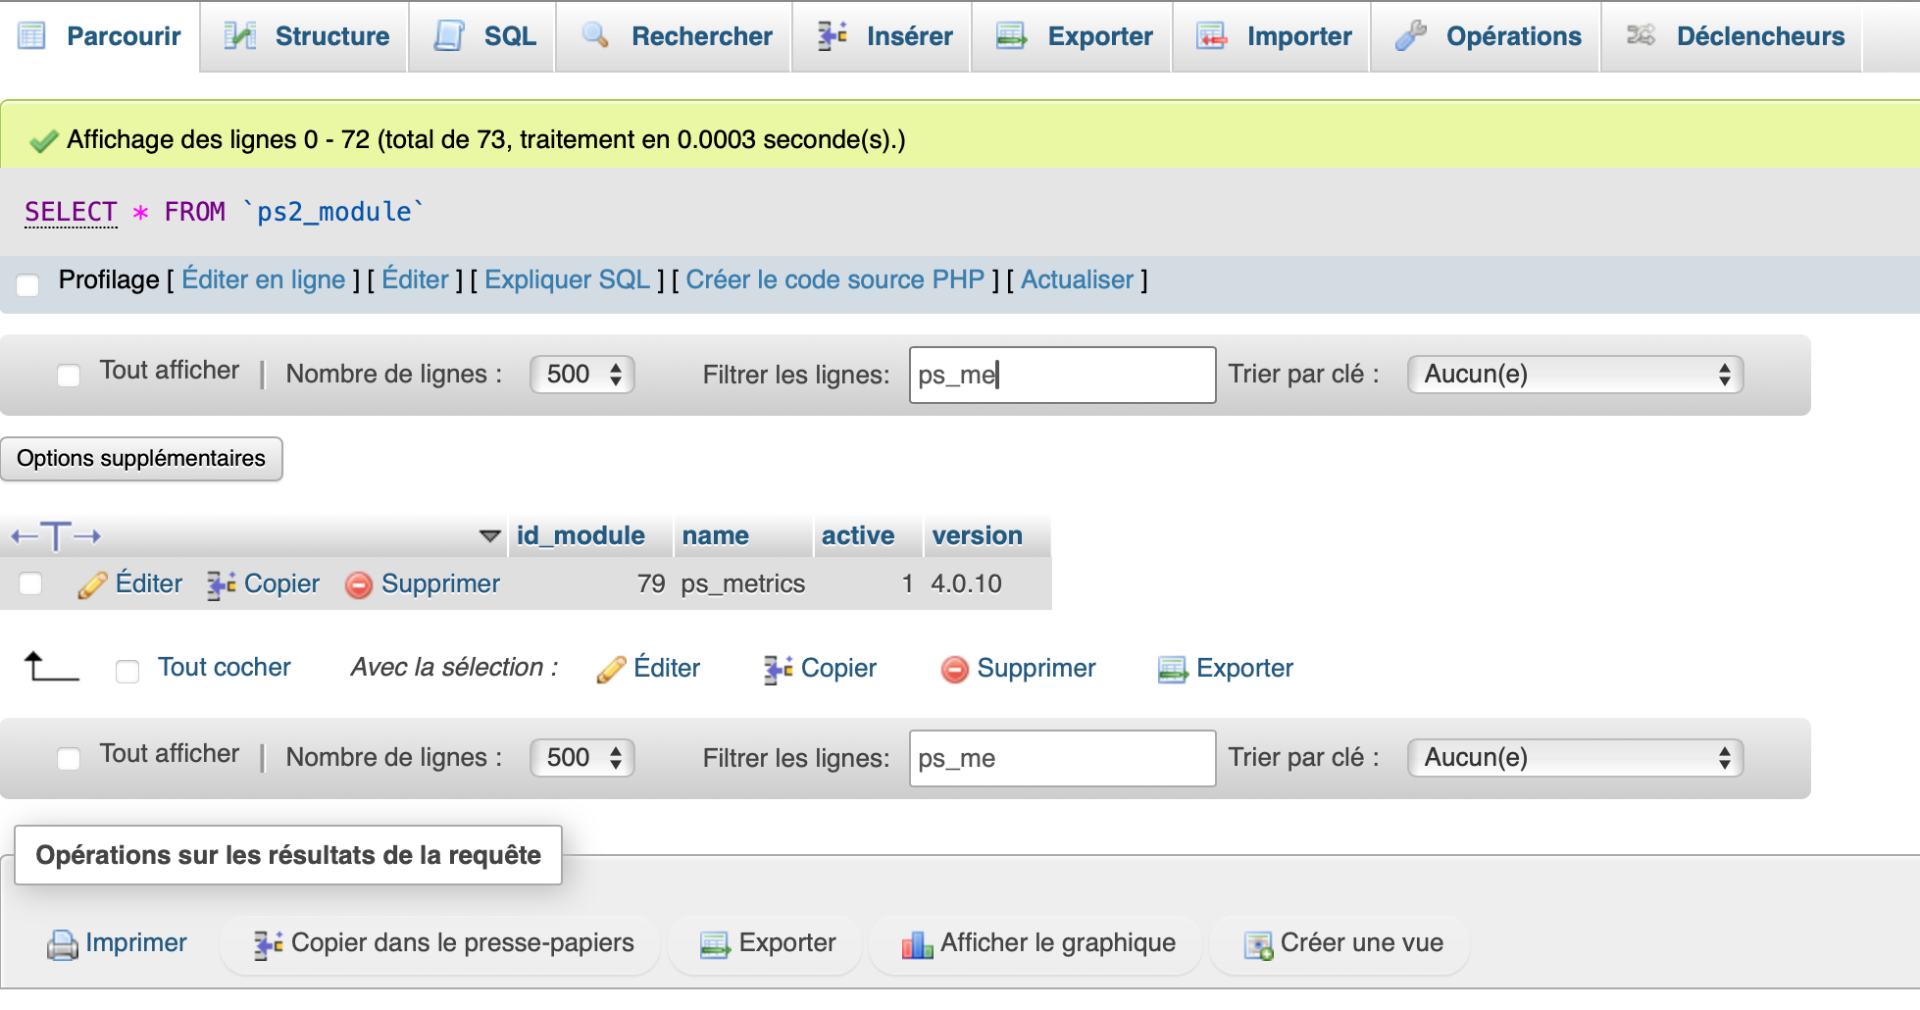Click the Options supplémentaires button

pos(141,459)
